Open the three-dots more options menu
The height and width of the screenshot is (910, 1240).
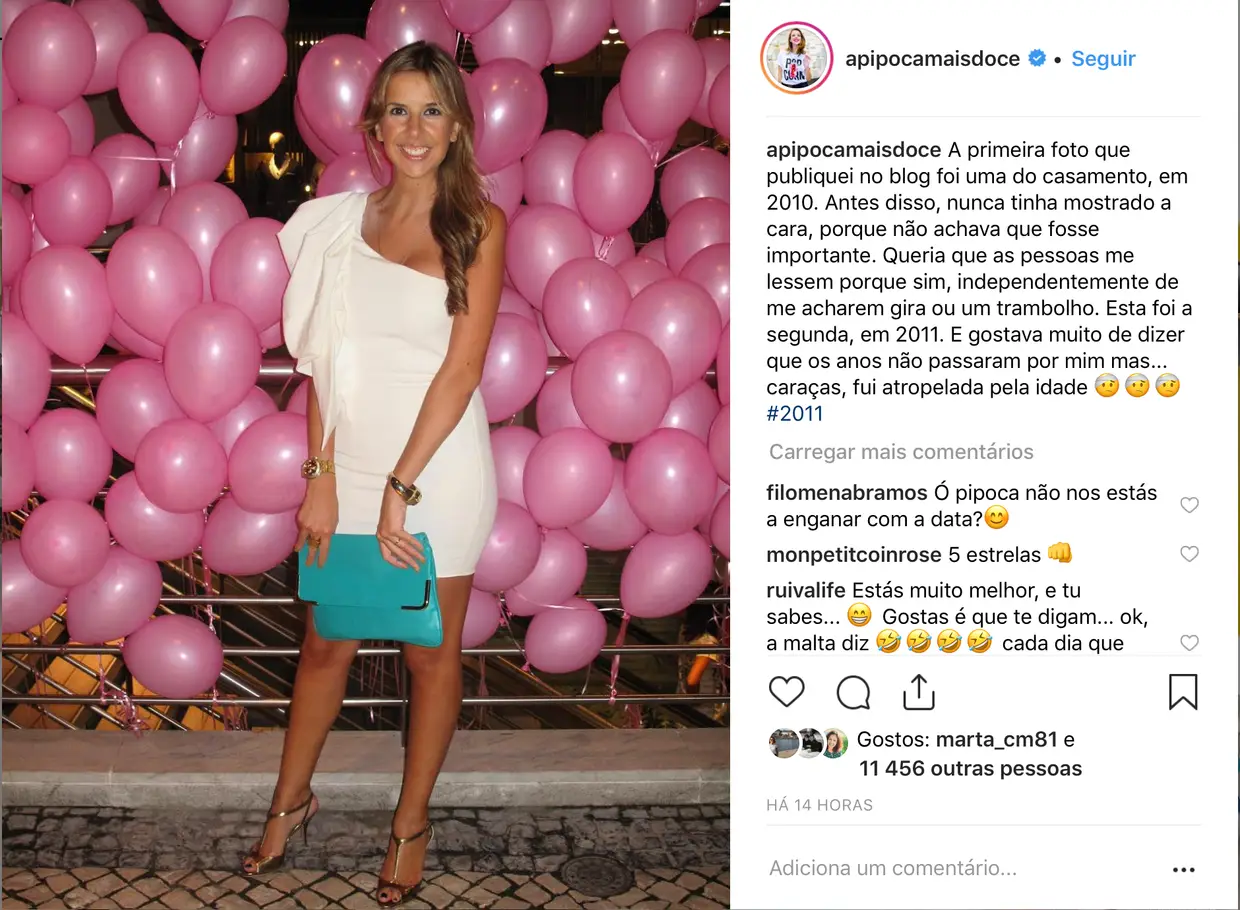coord(1184,870)
